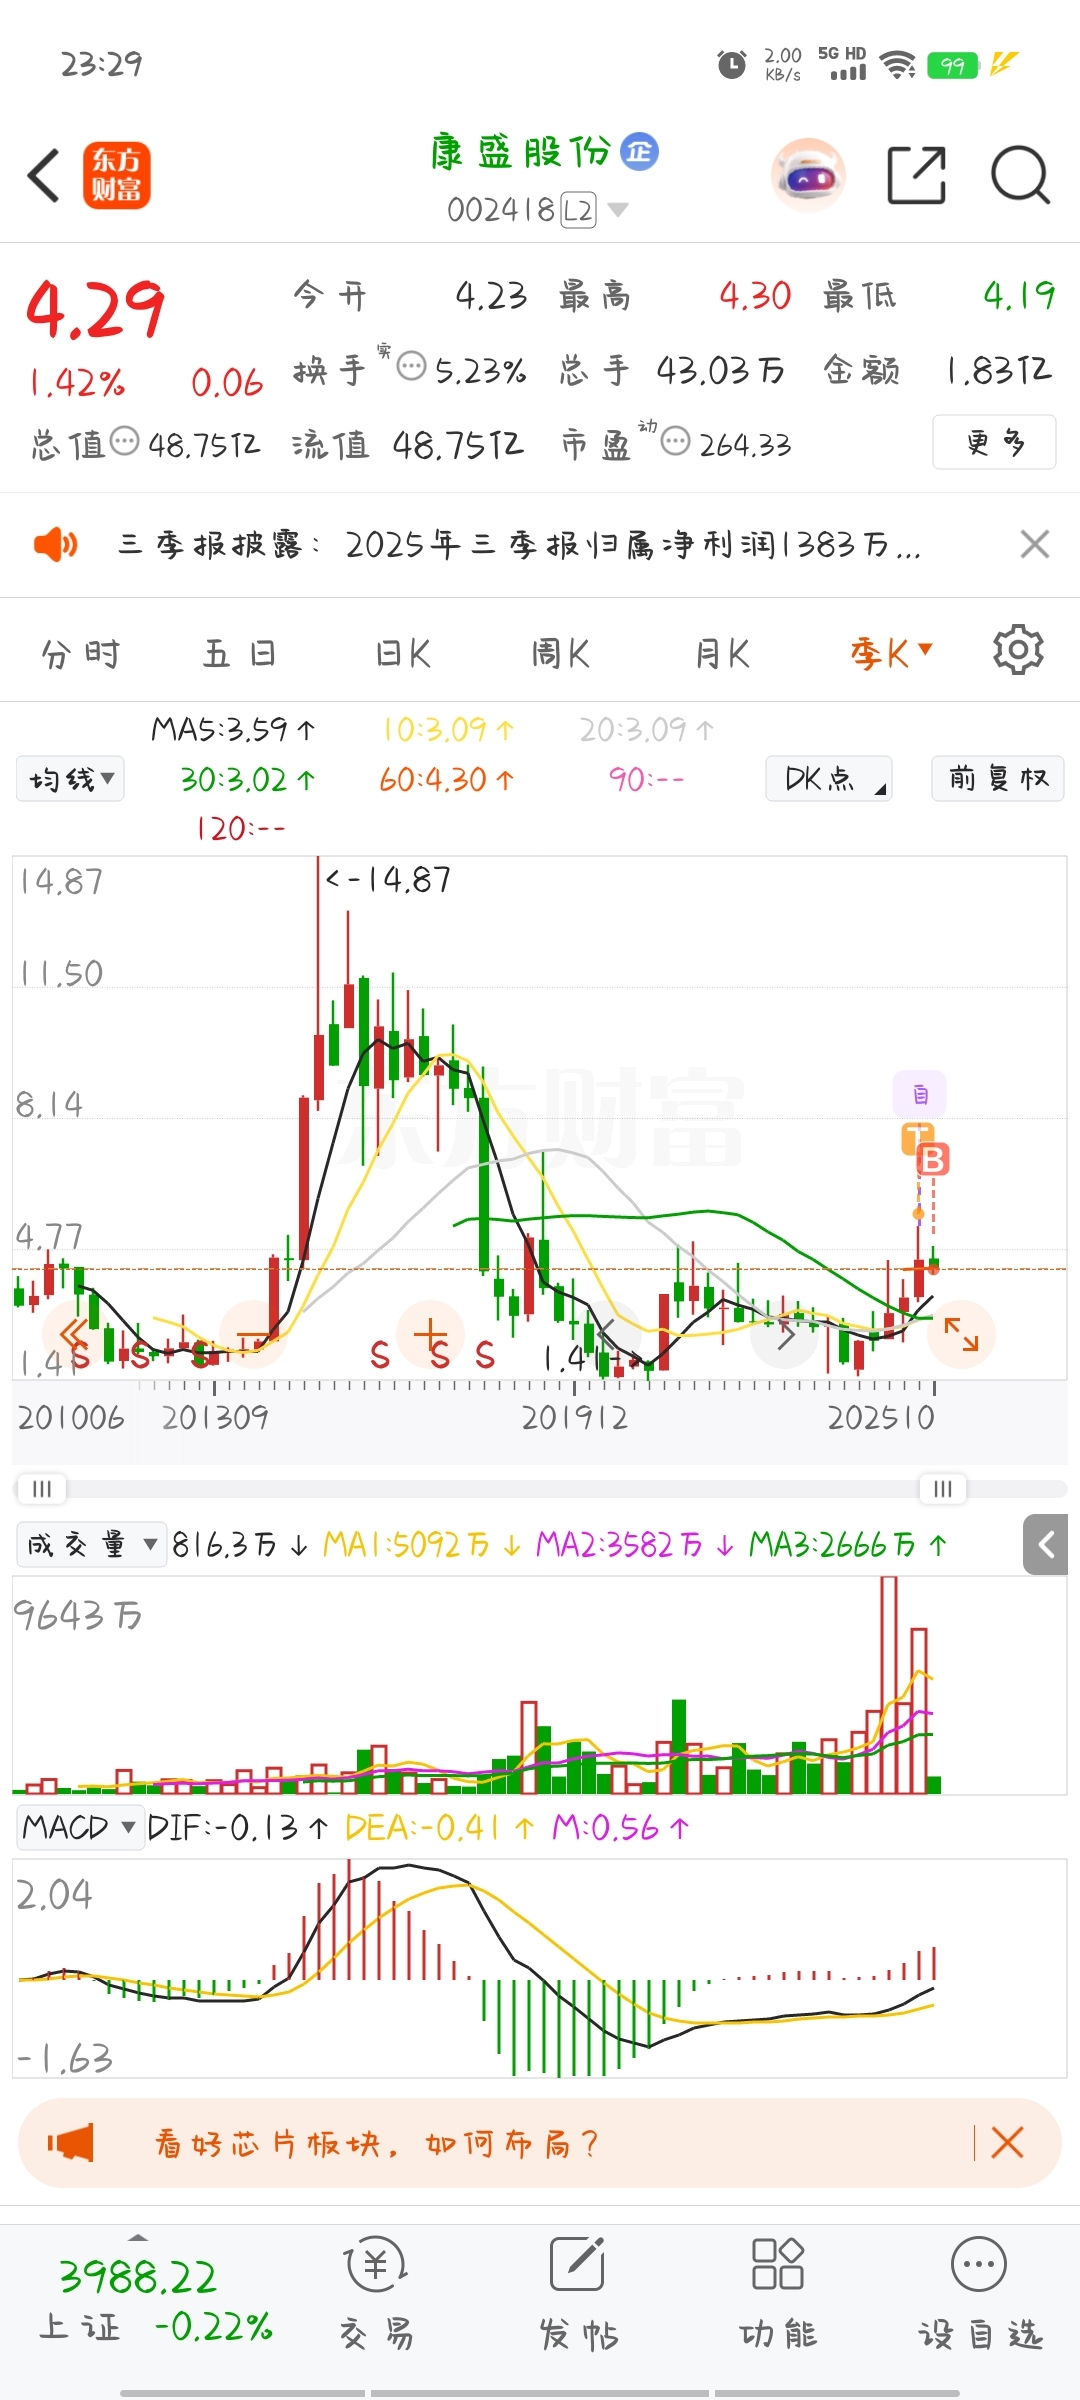Tap the red B buy marker
This screenshot has width=1080, height=2400.
coord(933,1160)
